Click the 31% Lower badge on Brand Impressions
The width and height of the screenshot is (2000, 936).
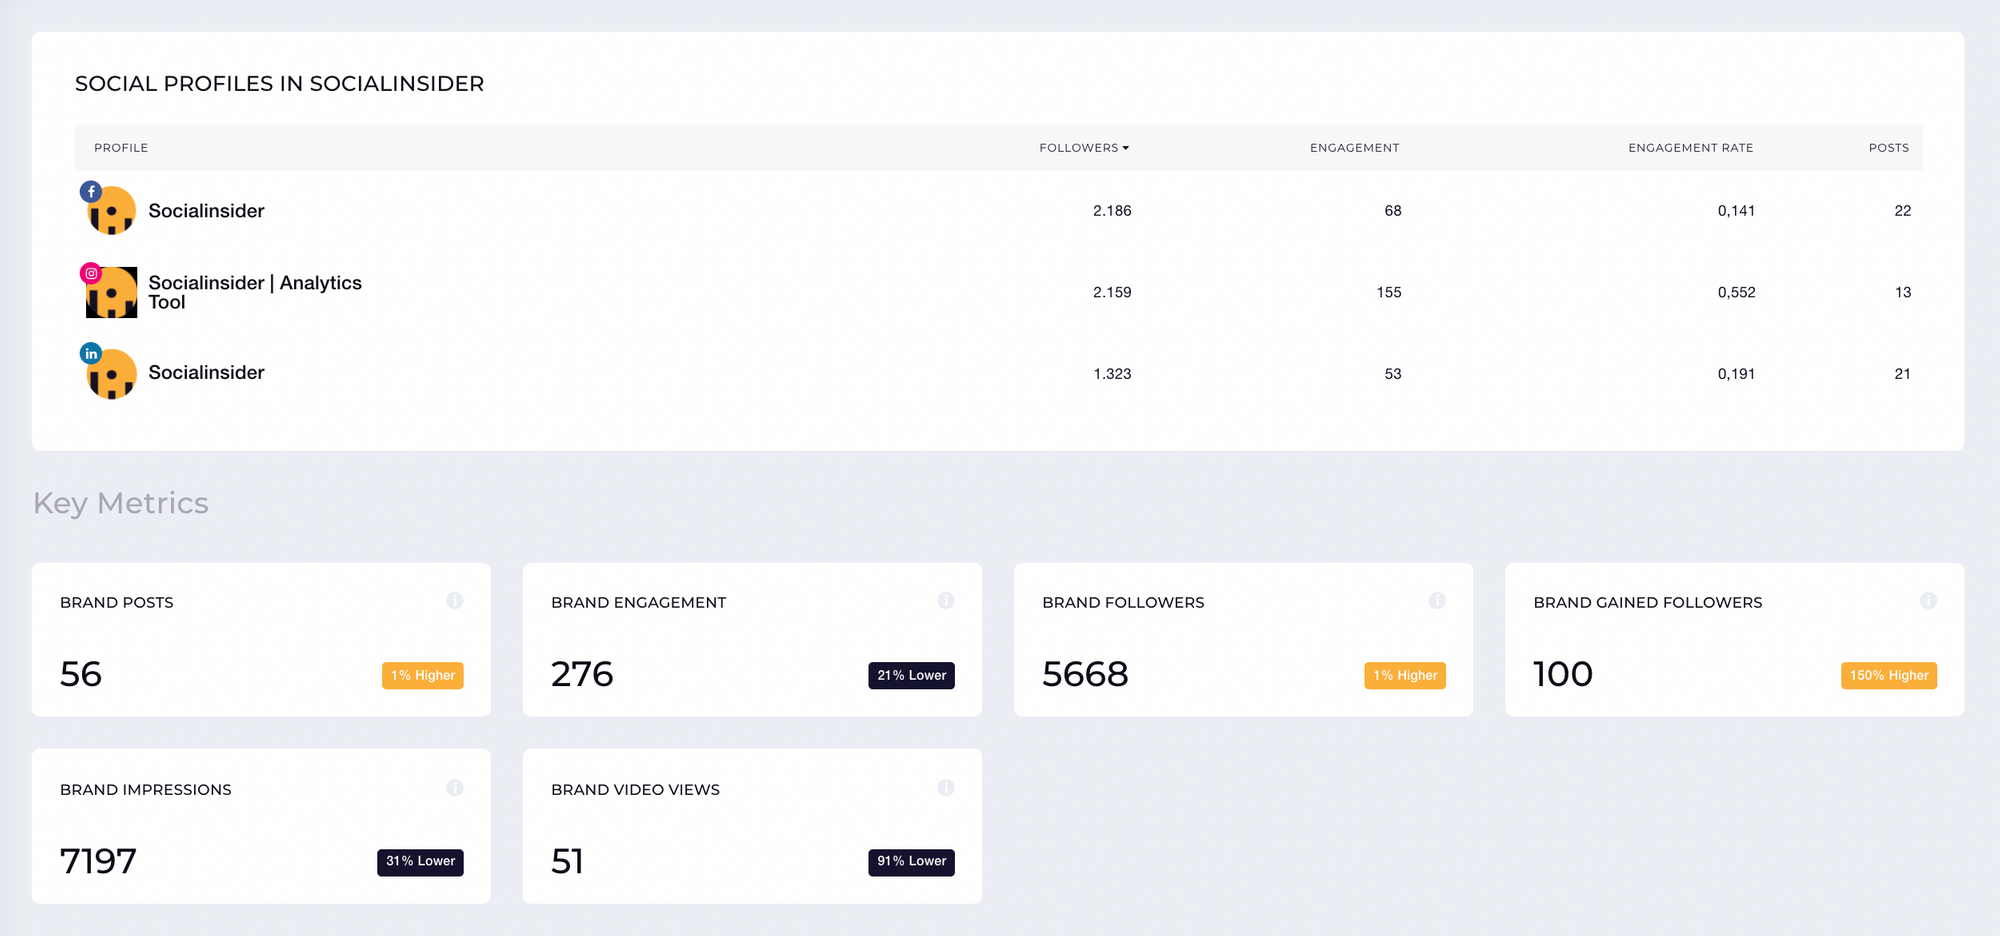[420, 862]
